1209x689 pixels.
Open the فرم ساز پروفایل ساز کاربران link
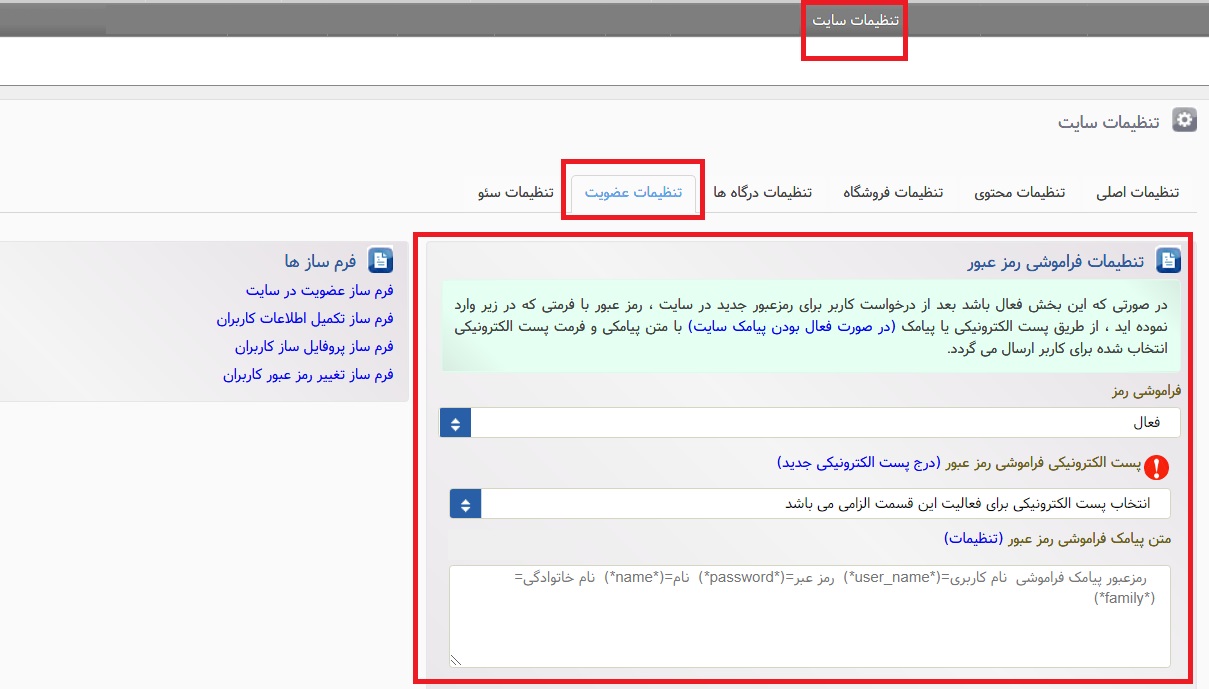(x=314, y=347)
